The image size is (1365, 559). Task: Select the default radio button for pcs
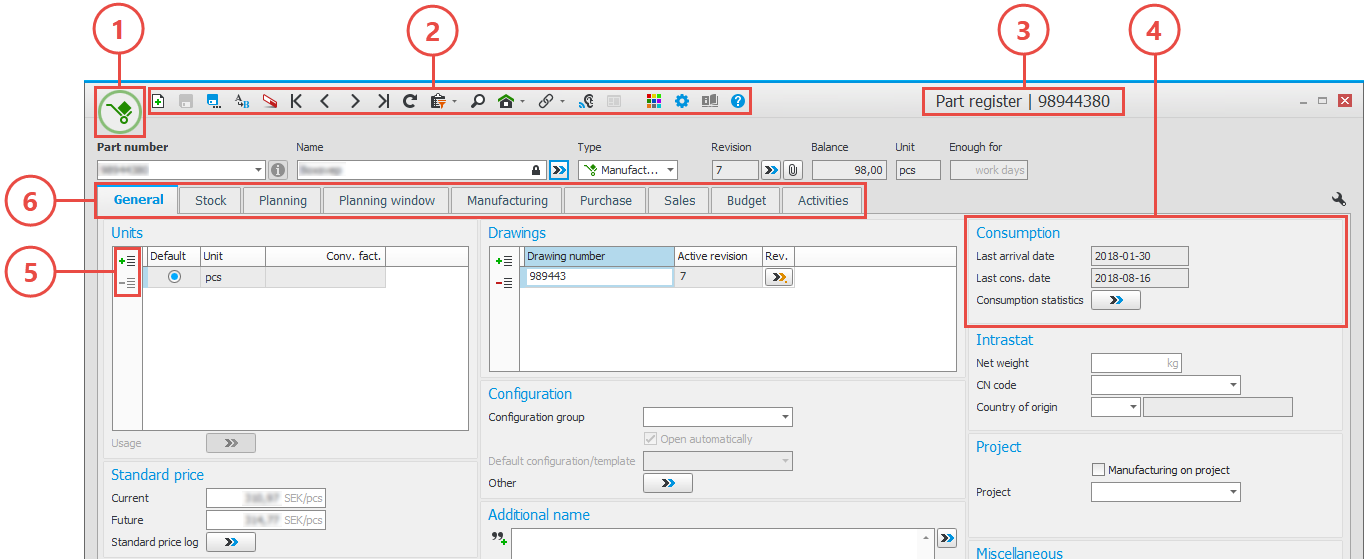(175, 277)
